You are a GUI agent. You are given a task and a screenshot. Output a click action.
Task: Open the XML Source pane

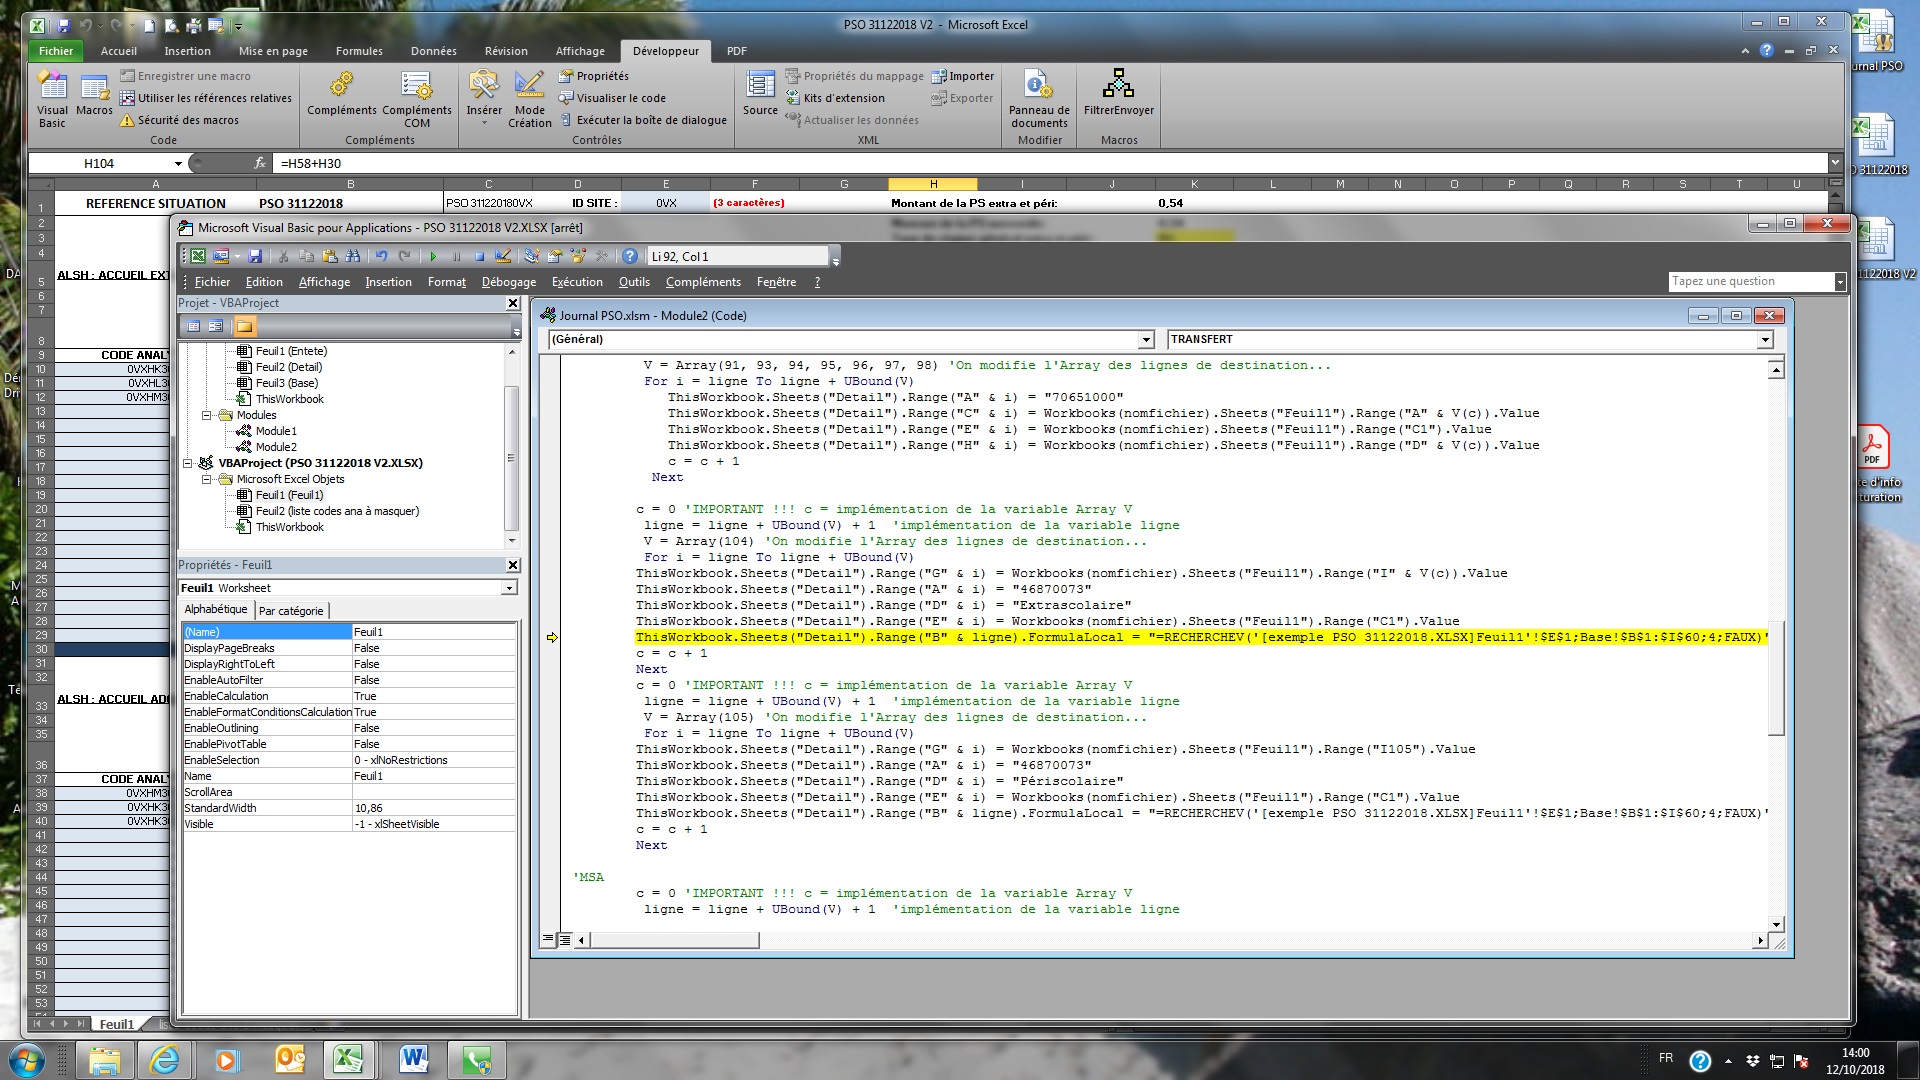760,94
